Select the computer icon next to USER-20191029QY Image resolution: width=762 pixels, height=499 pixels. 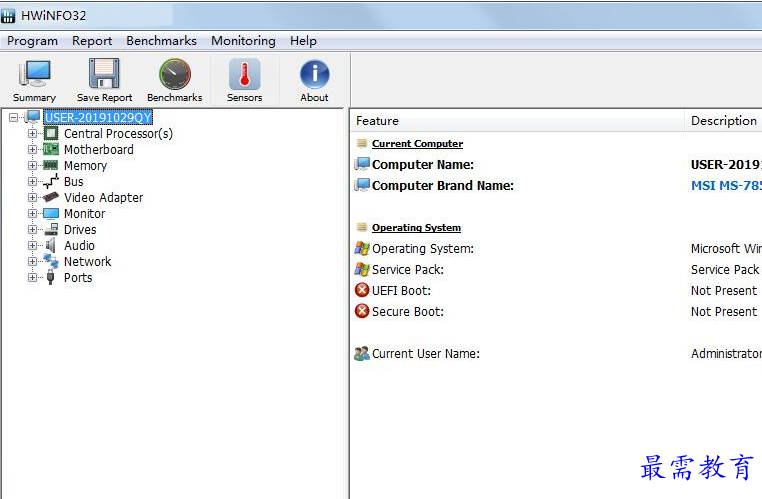(x=33, y=117)
